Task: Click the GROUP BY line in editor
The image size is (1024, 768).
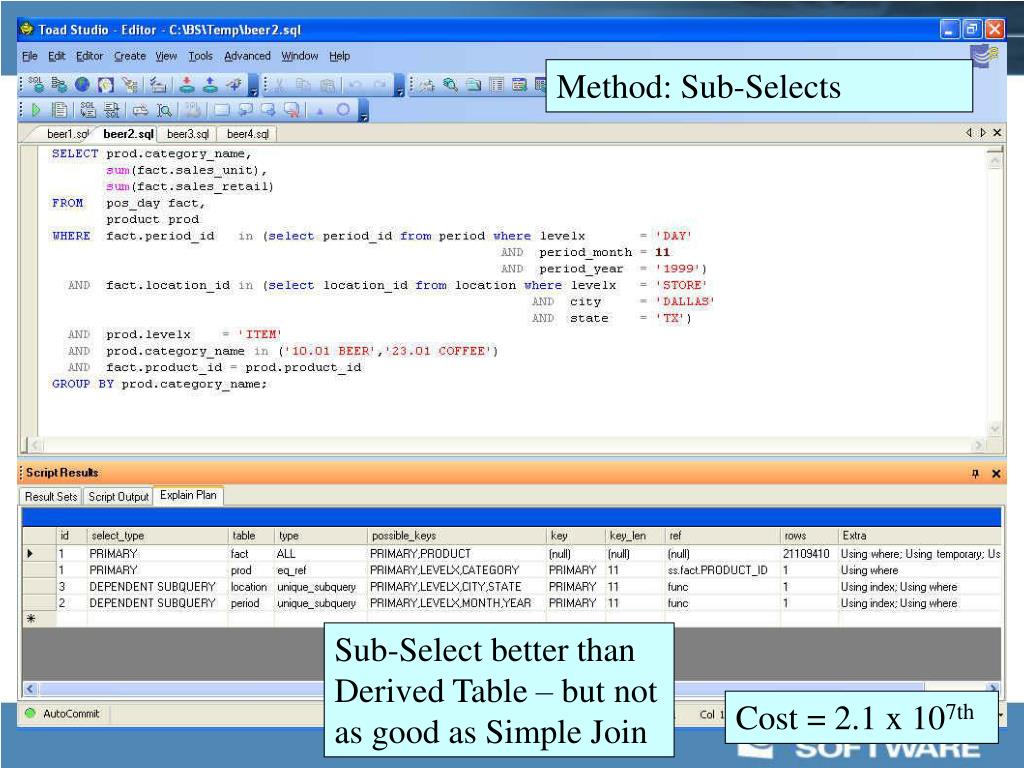Action: click(x=159, y=384)
